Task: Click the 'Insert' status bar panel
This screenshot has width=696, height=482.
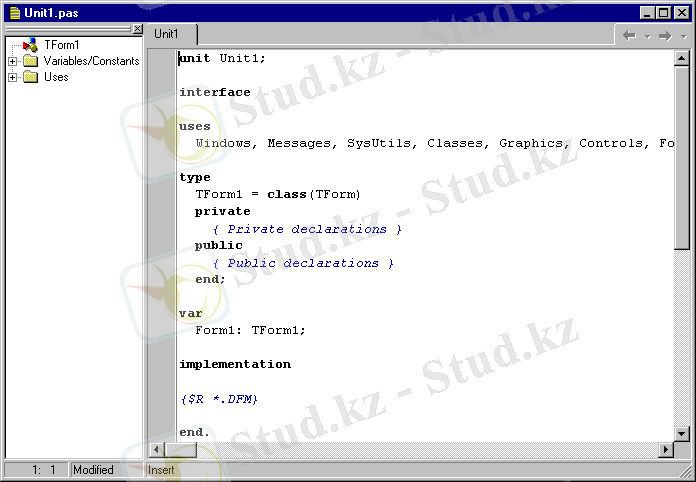Action: click(161, 470)
